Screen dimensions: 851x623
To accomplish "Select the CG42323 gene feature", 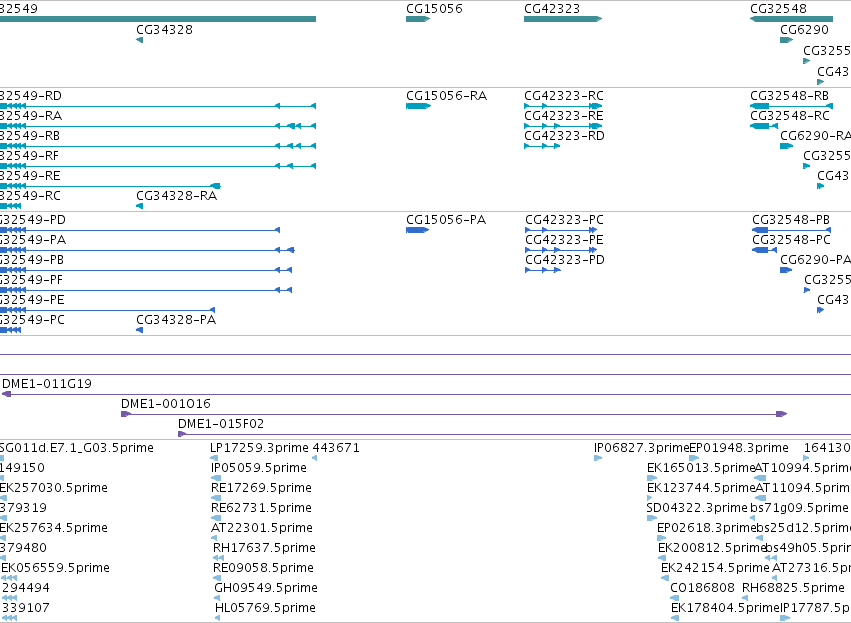I will click(x=563, y=19).
